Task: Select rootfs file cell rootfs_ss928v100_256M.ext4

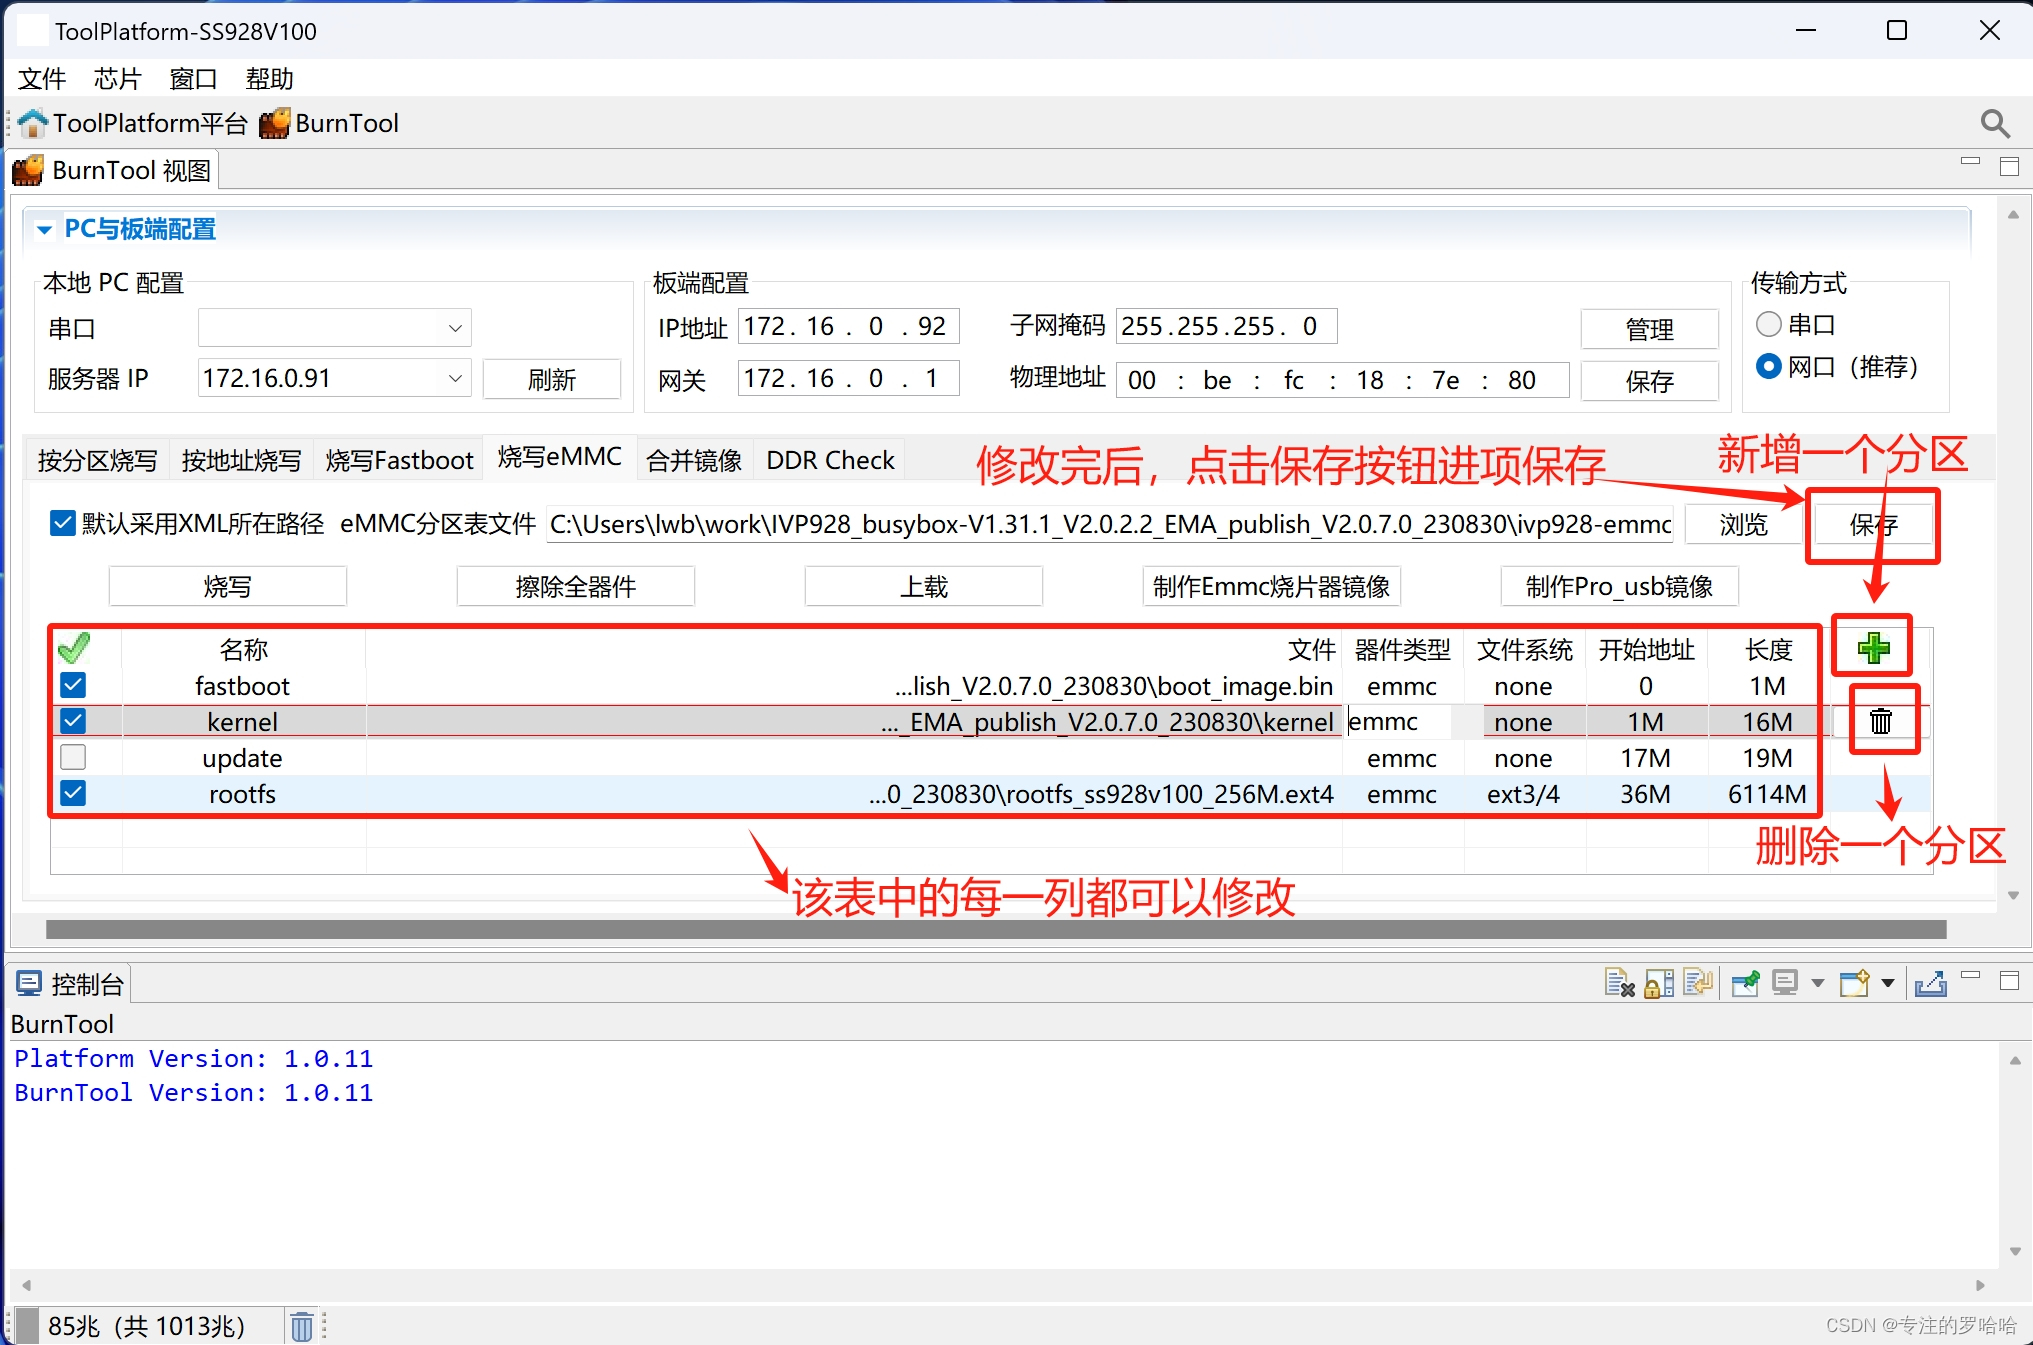Action: pyautogui.click(x=854, y=794)
